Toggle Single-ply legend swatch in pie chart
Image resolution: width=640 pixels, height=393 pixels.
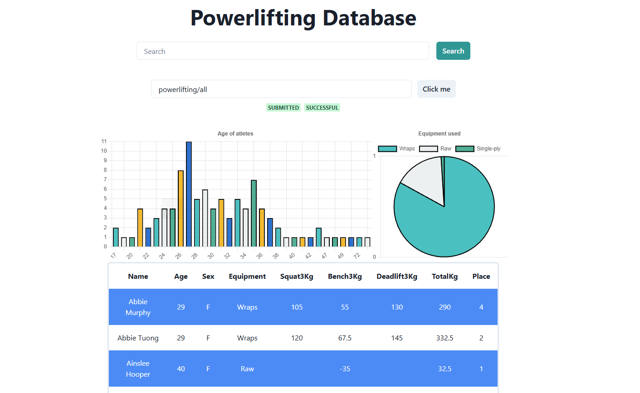coord(465,149)
